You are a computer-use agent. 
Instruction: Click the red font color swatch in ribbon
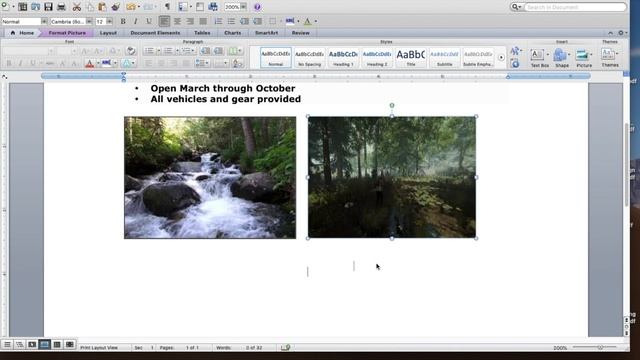point(89,63)
